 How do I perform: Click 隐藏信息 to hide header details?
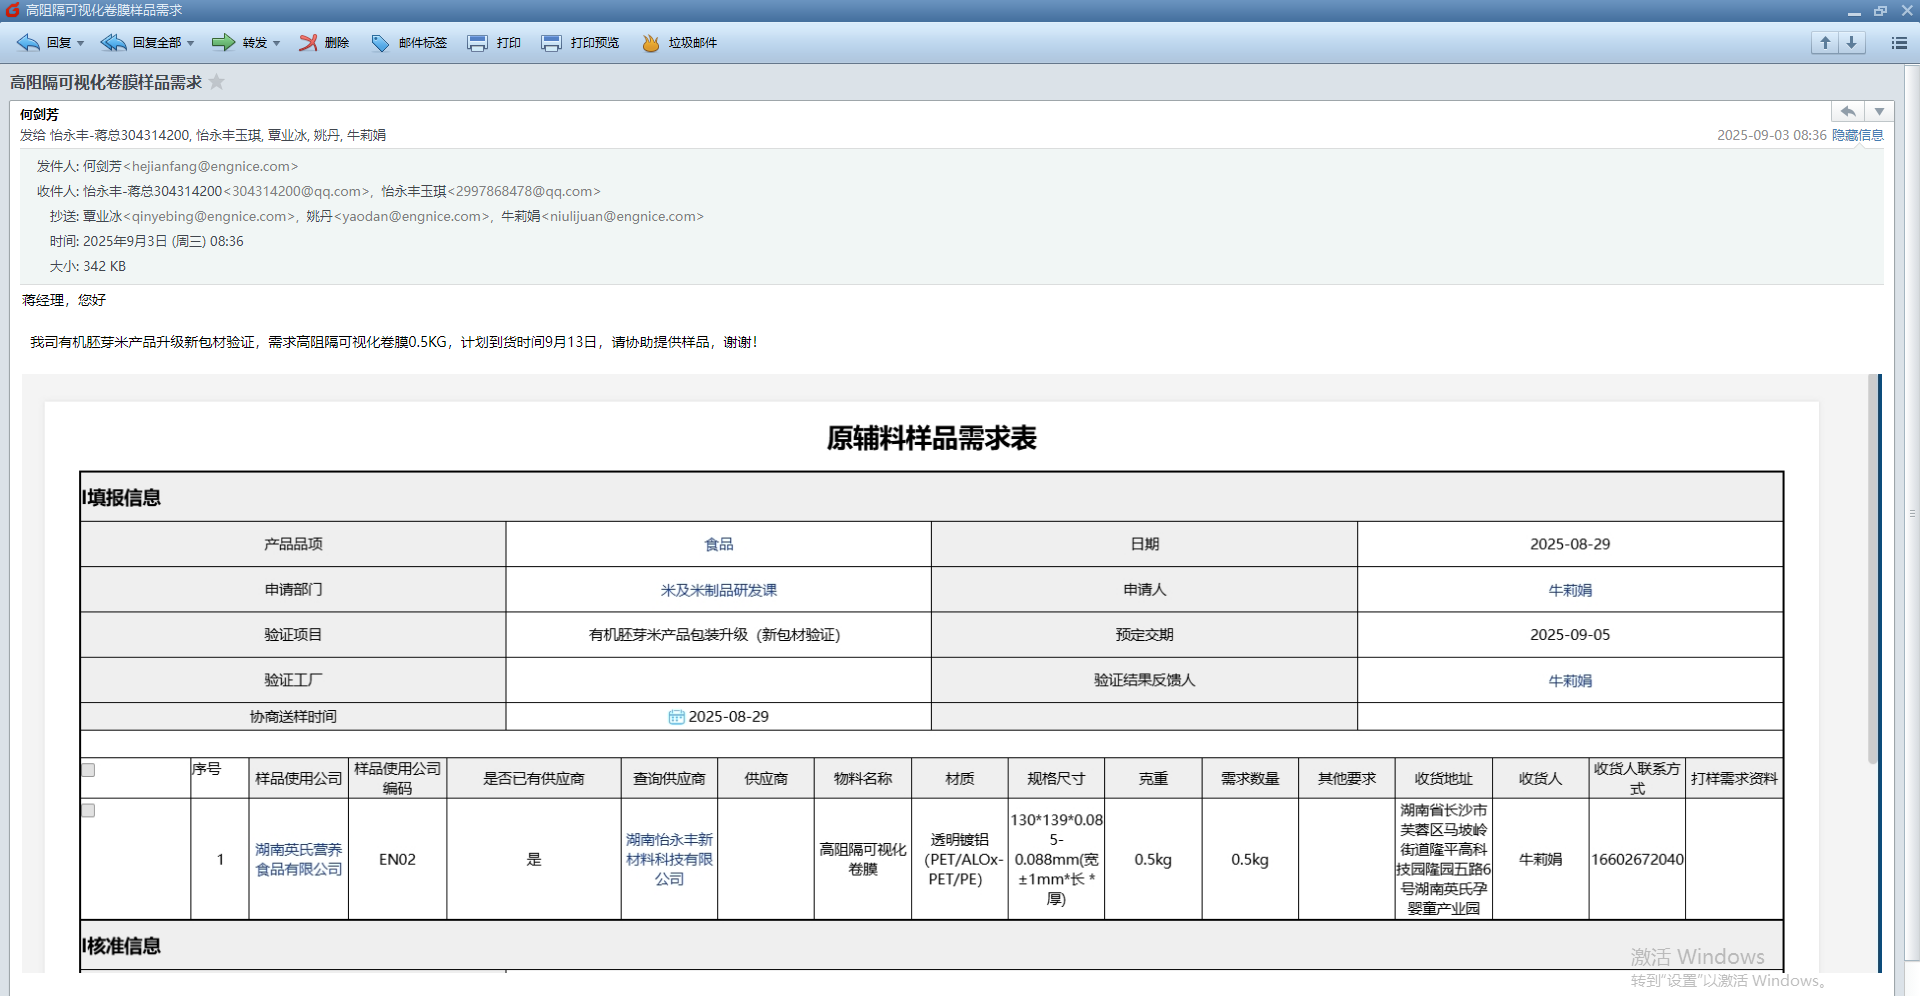click(1857, 135)
